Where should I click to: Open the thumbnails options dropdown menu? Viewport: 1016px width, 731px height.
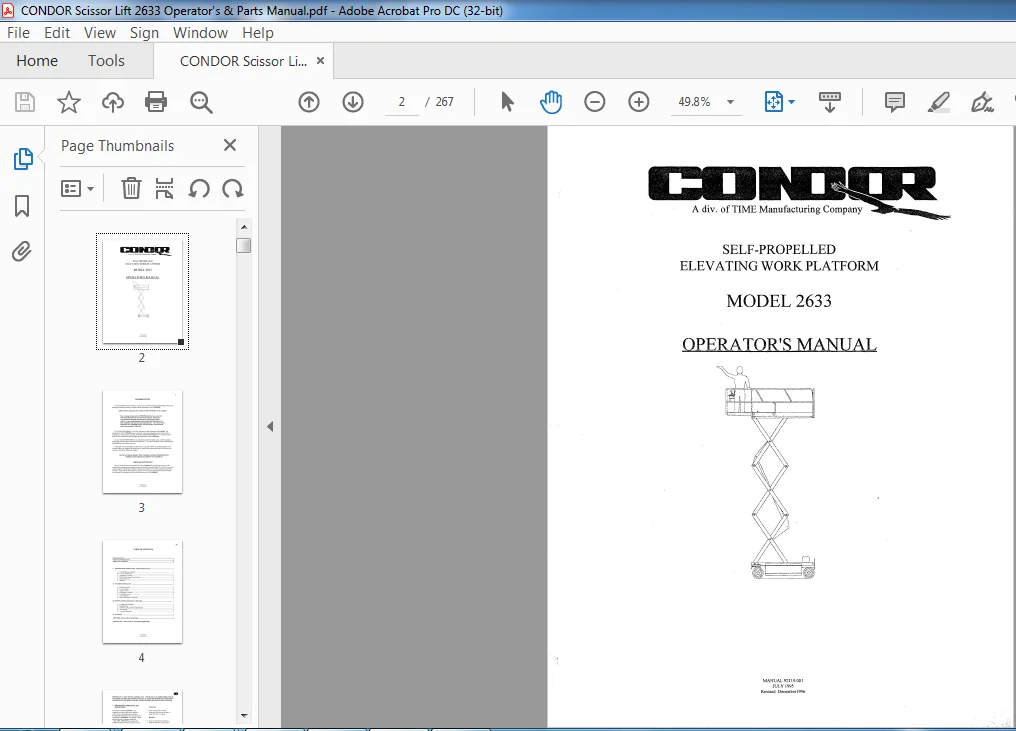pyautogui.click(x=77, y=189)
